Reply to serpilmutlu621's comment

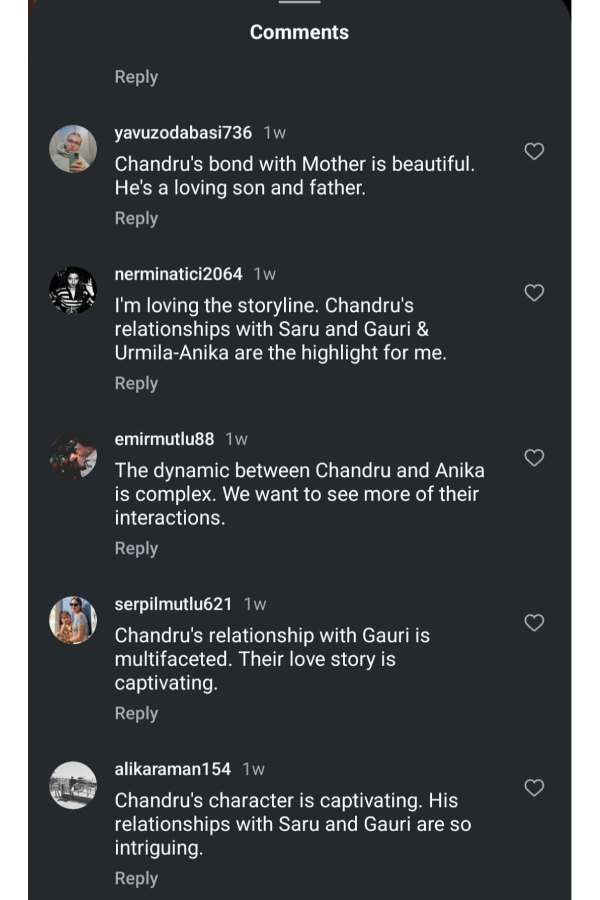click(136, 713)
